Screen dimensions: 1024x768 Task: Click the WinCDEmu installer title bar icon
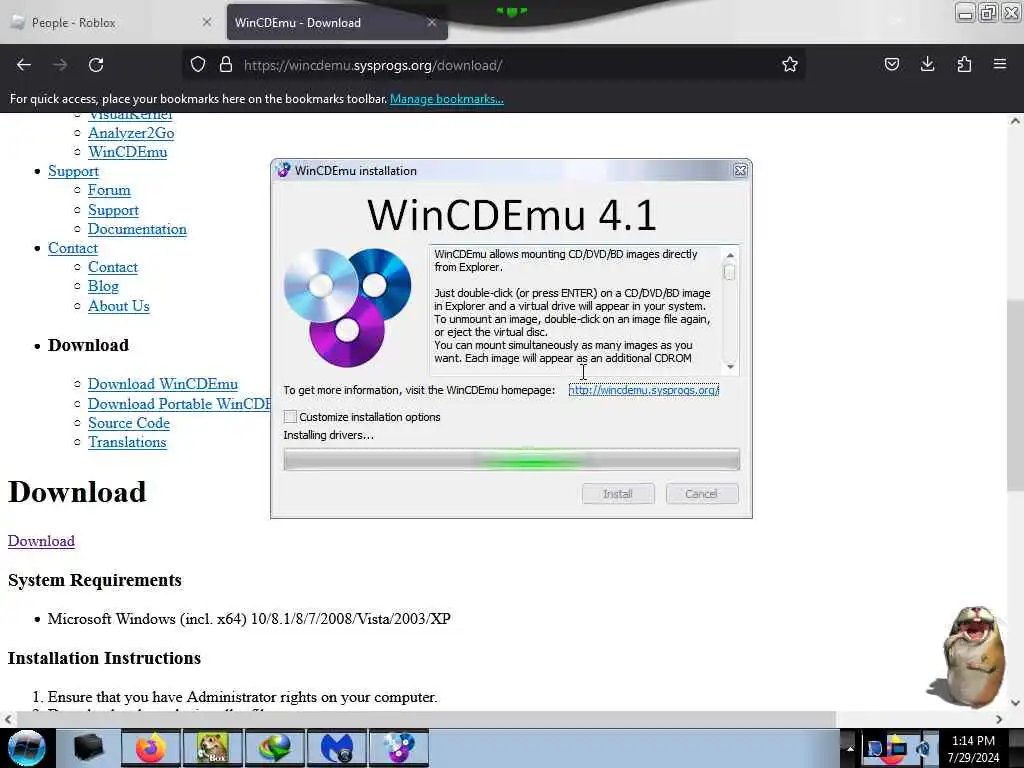(283, 170)
